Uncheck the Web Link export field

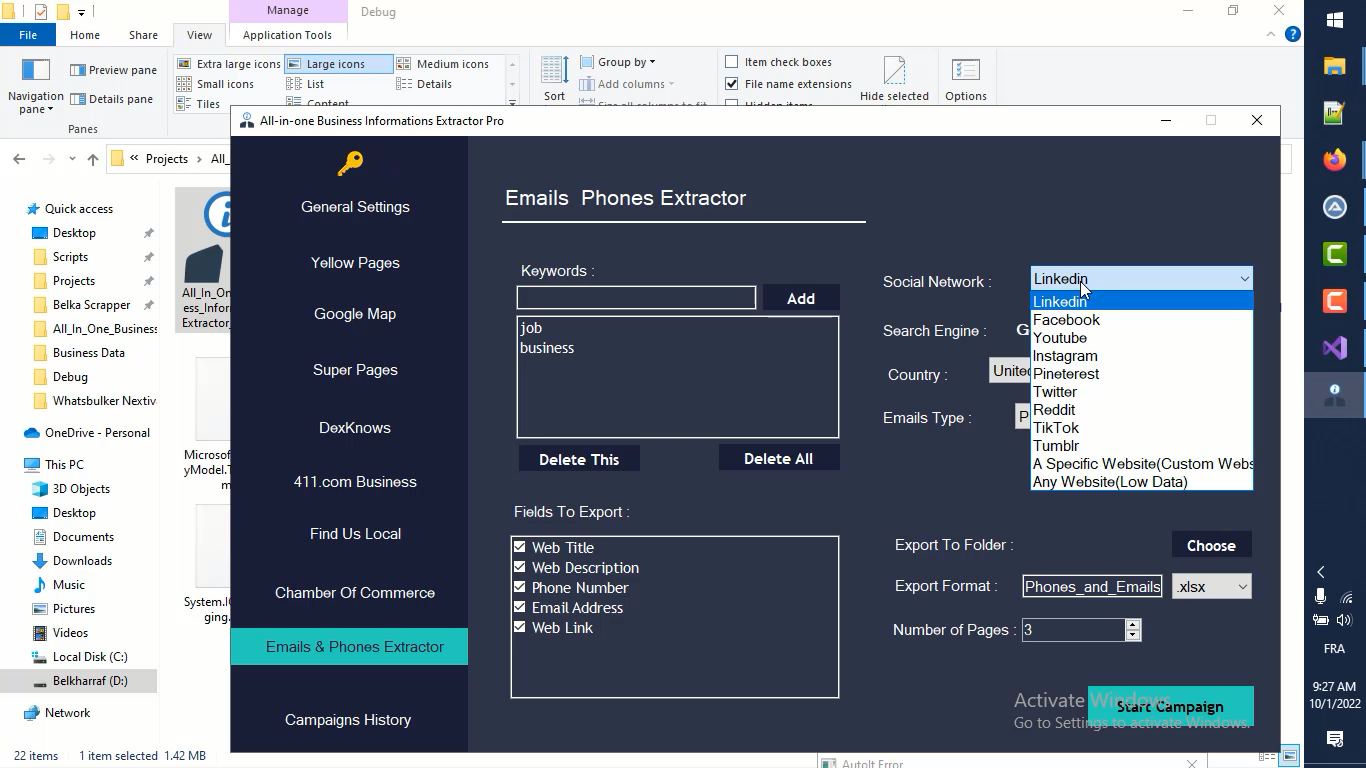pyautogui.click(x=520, y=627)
